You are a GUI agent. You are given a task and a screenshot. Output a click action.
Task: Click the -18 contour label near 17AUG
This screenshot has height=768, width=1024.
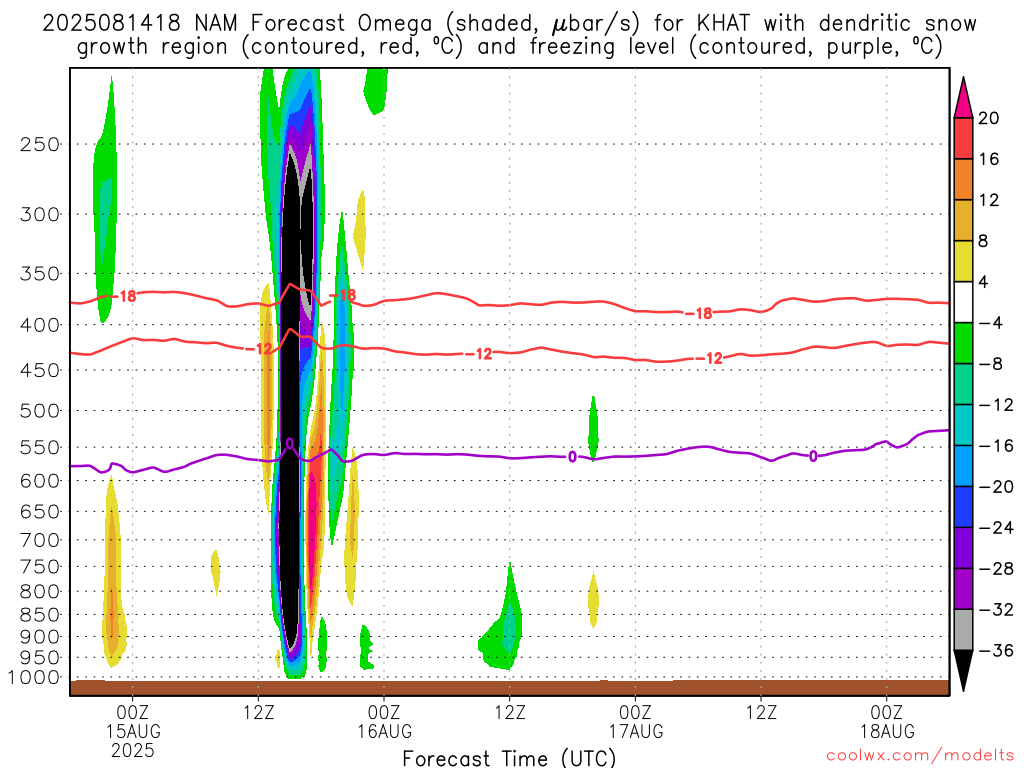(x=699, y=313)
